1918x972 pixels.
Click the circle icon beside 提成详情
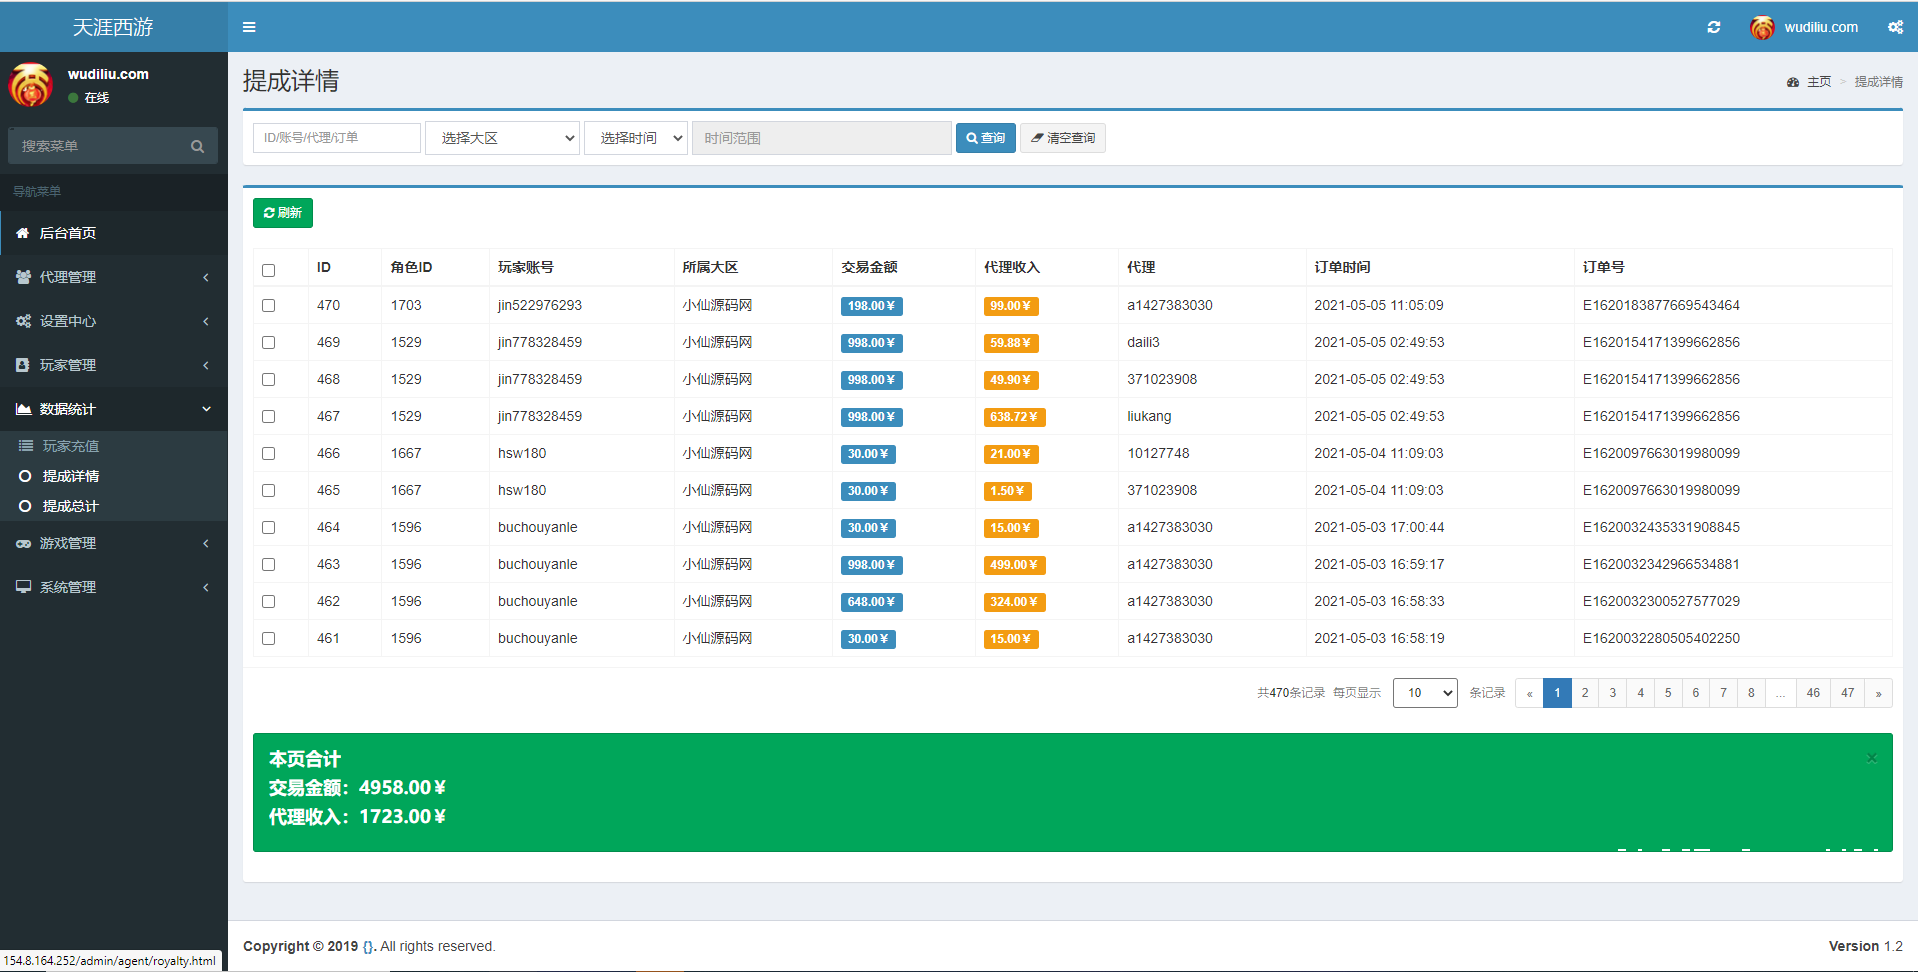pos(25,476)
